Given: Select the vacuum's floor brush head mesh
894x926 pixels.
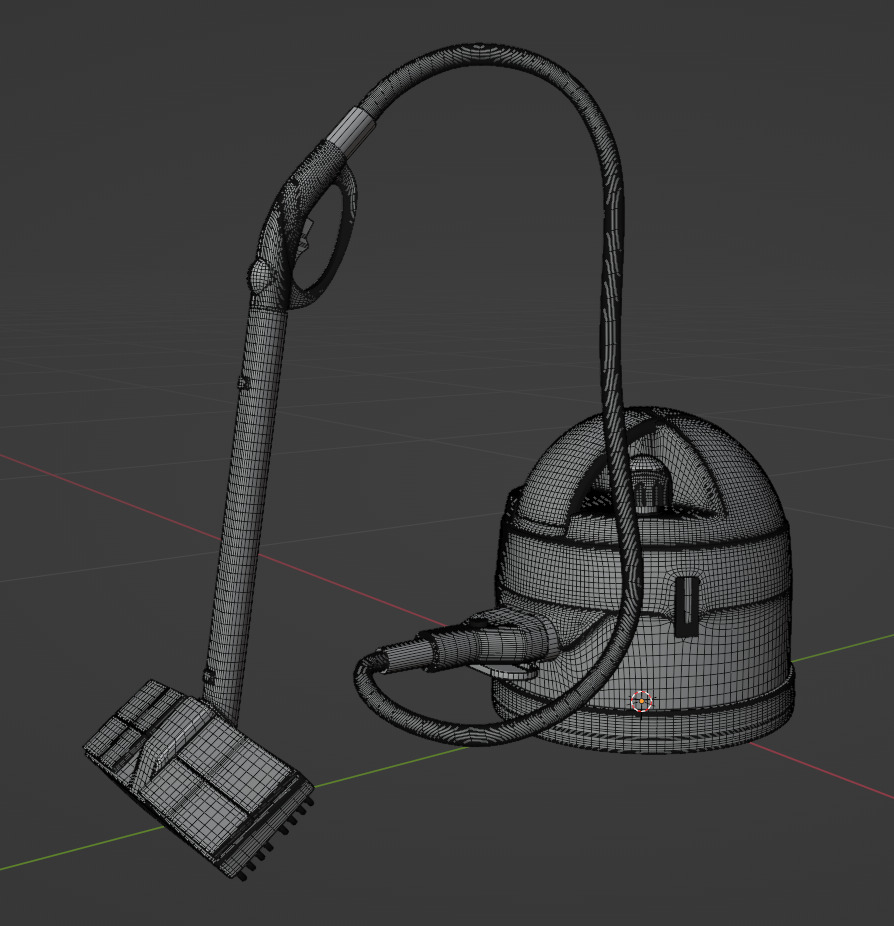Looking at the screenshot, I should click(198, 780).
